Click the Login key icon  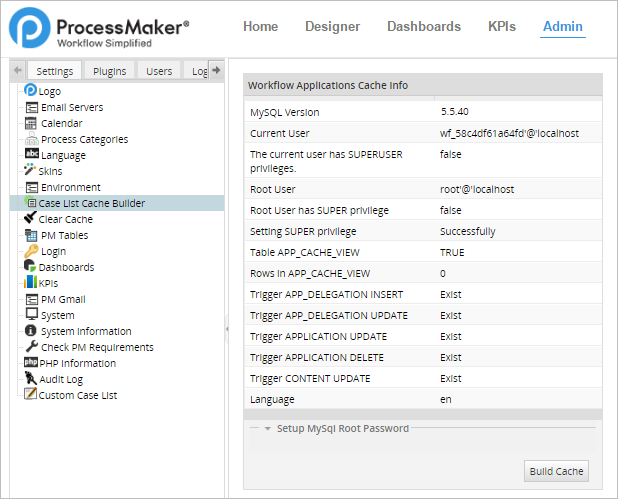point(31,251)
